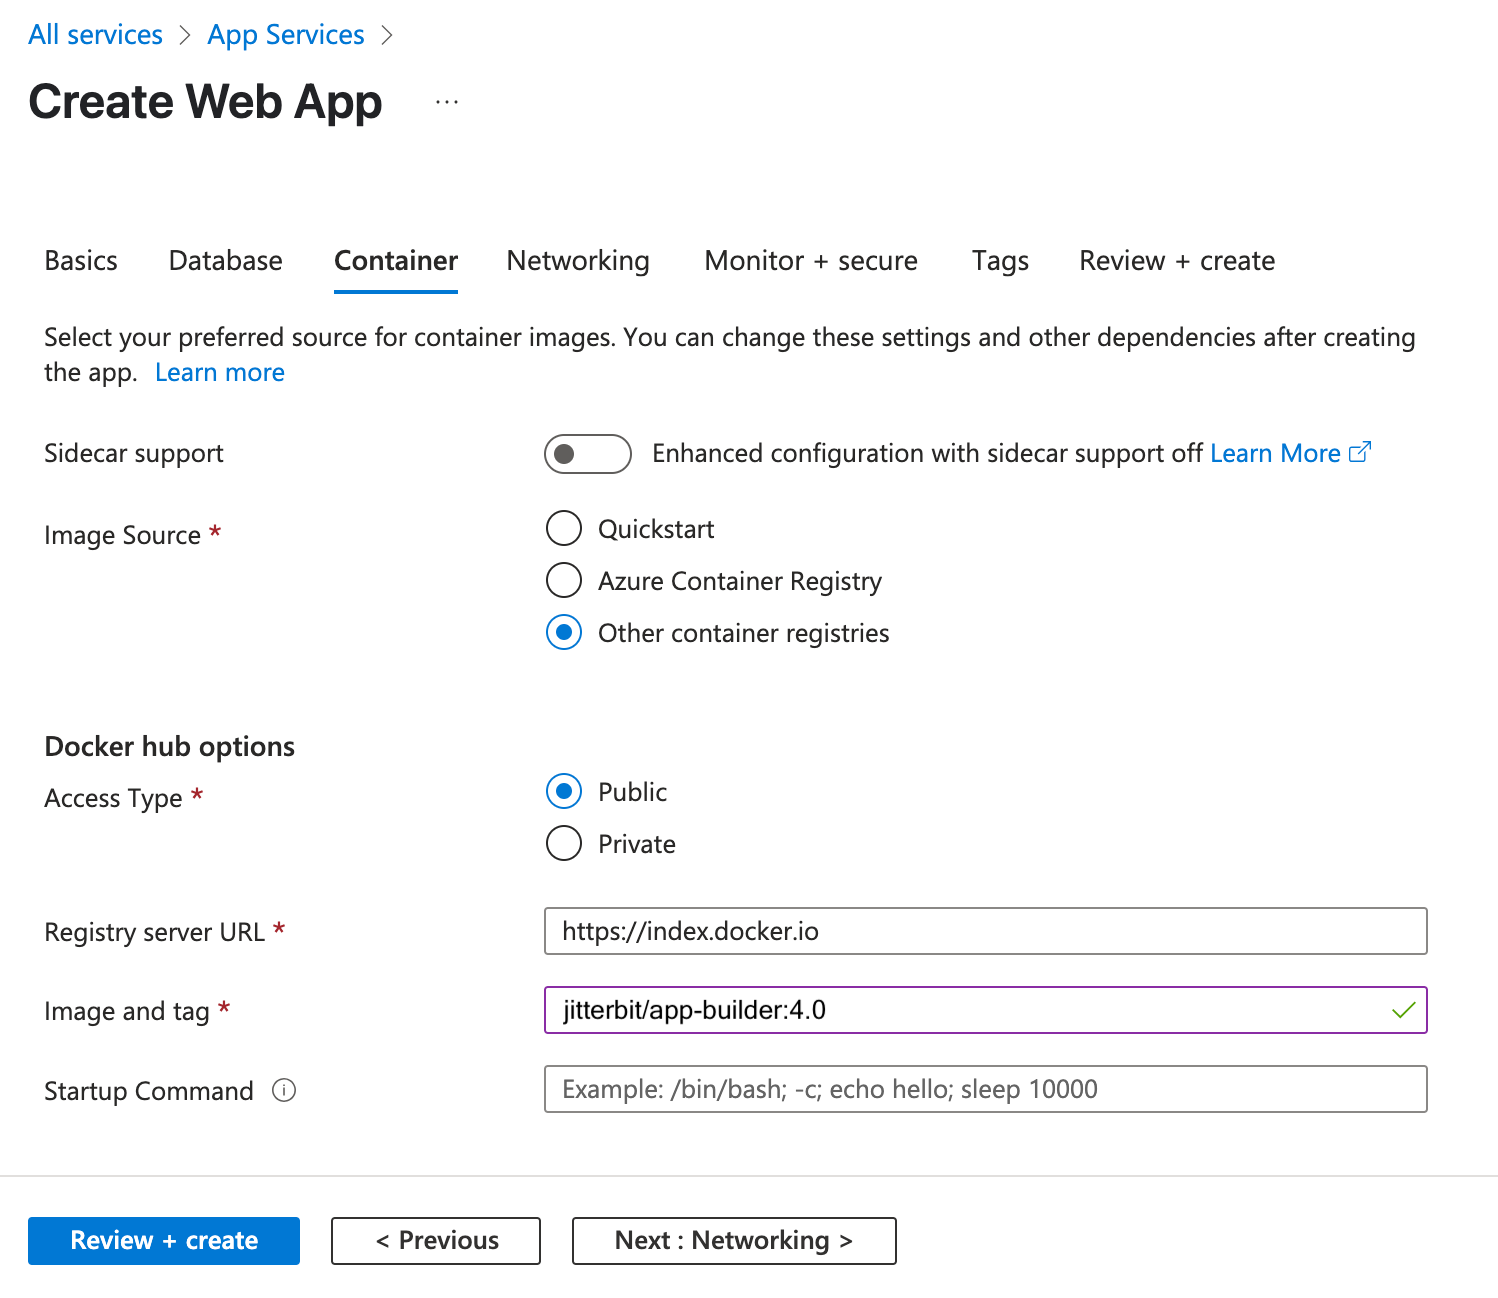The width and height of the screenshot is (1498, 1298).
Task: Go to the Networking tab
Action: tap(578, 261)
